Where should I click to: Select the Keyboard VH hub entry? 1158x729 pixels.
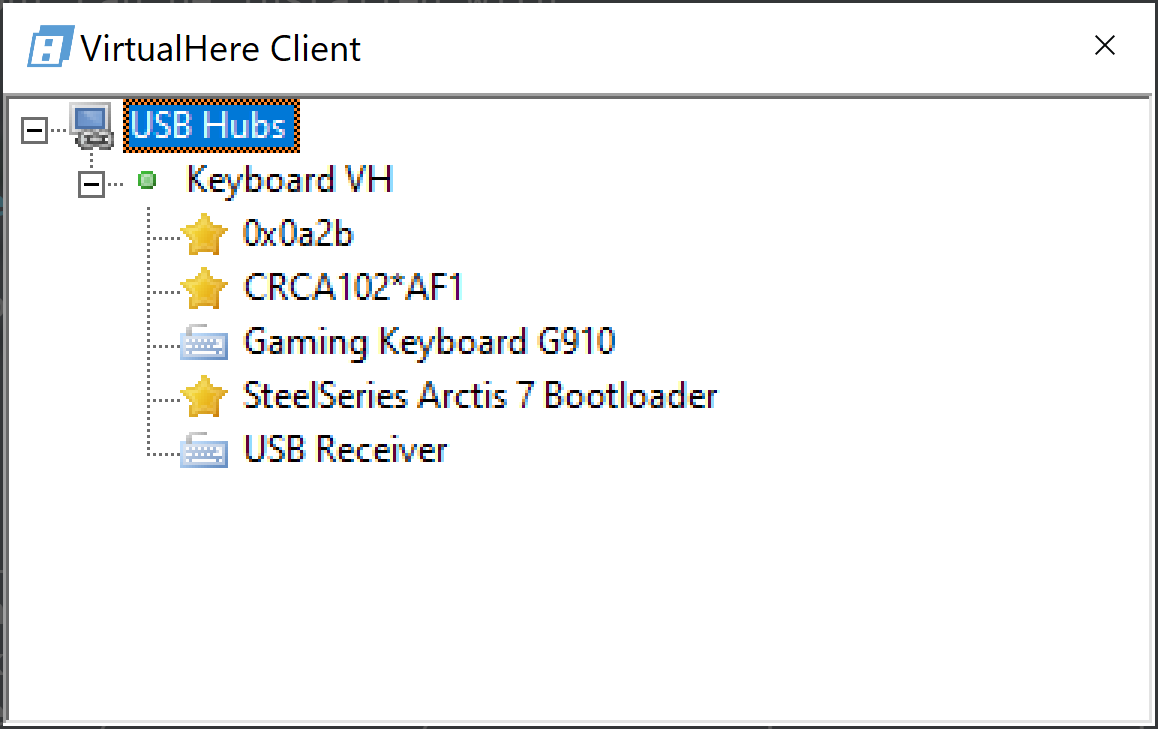[289, 180]
